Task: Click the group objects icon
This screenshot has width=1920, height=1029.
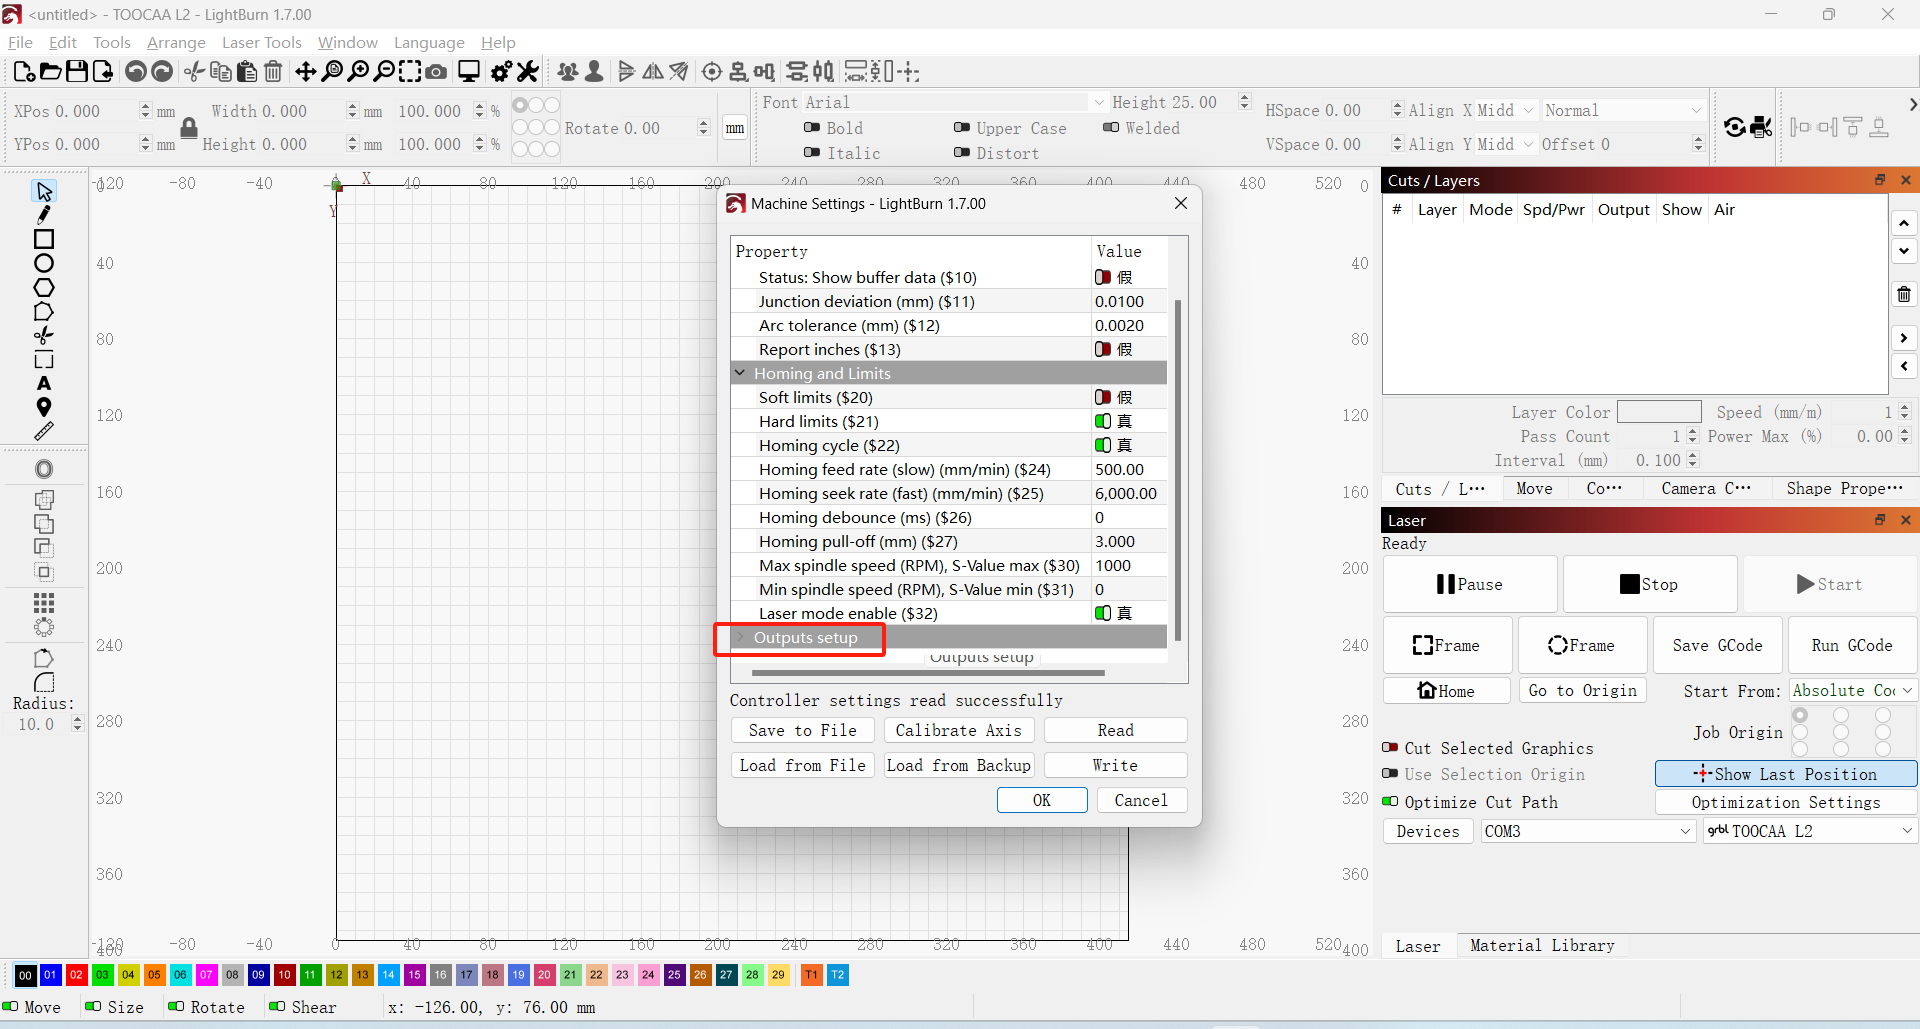Action: point(568,71)
